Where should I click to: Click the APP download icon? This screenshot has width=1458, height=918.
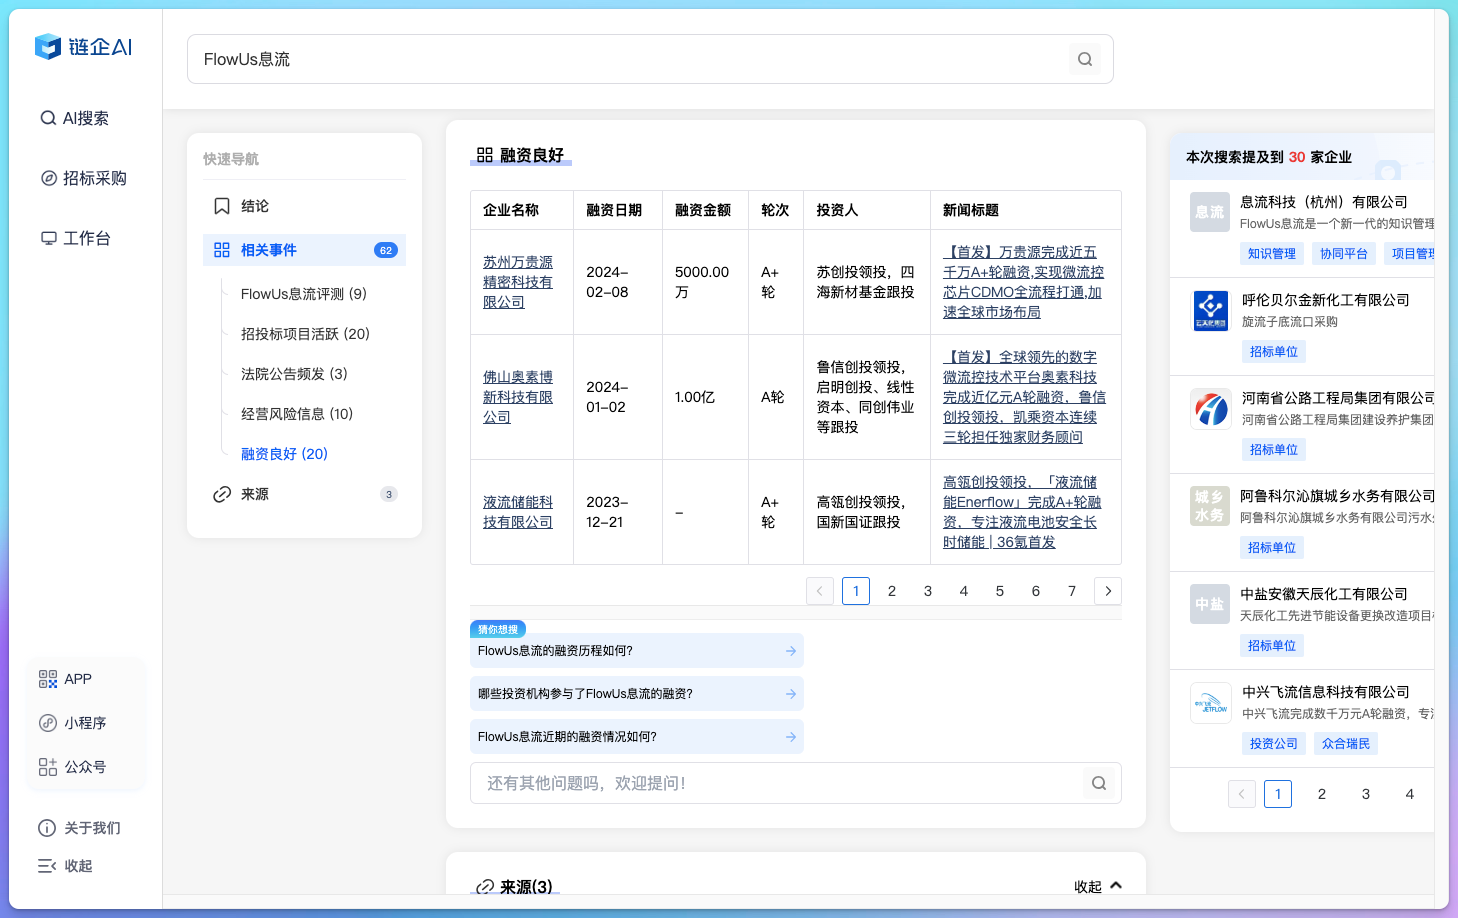pyautogui.click(x=47, y=678)
